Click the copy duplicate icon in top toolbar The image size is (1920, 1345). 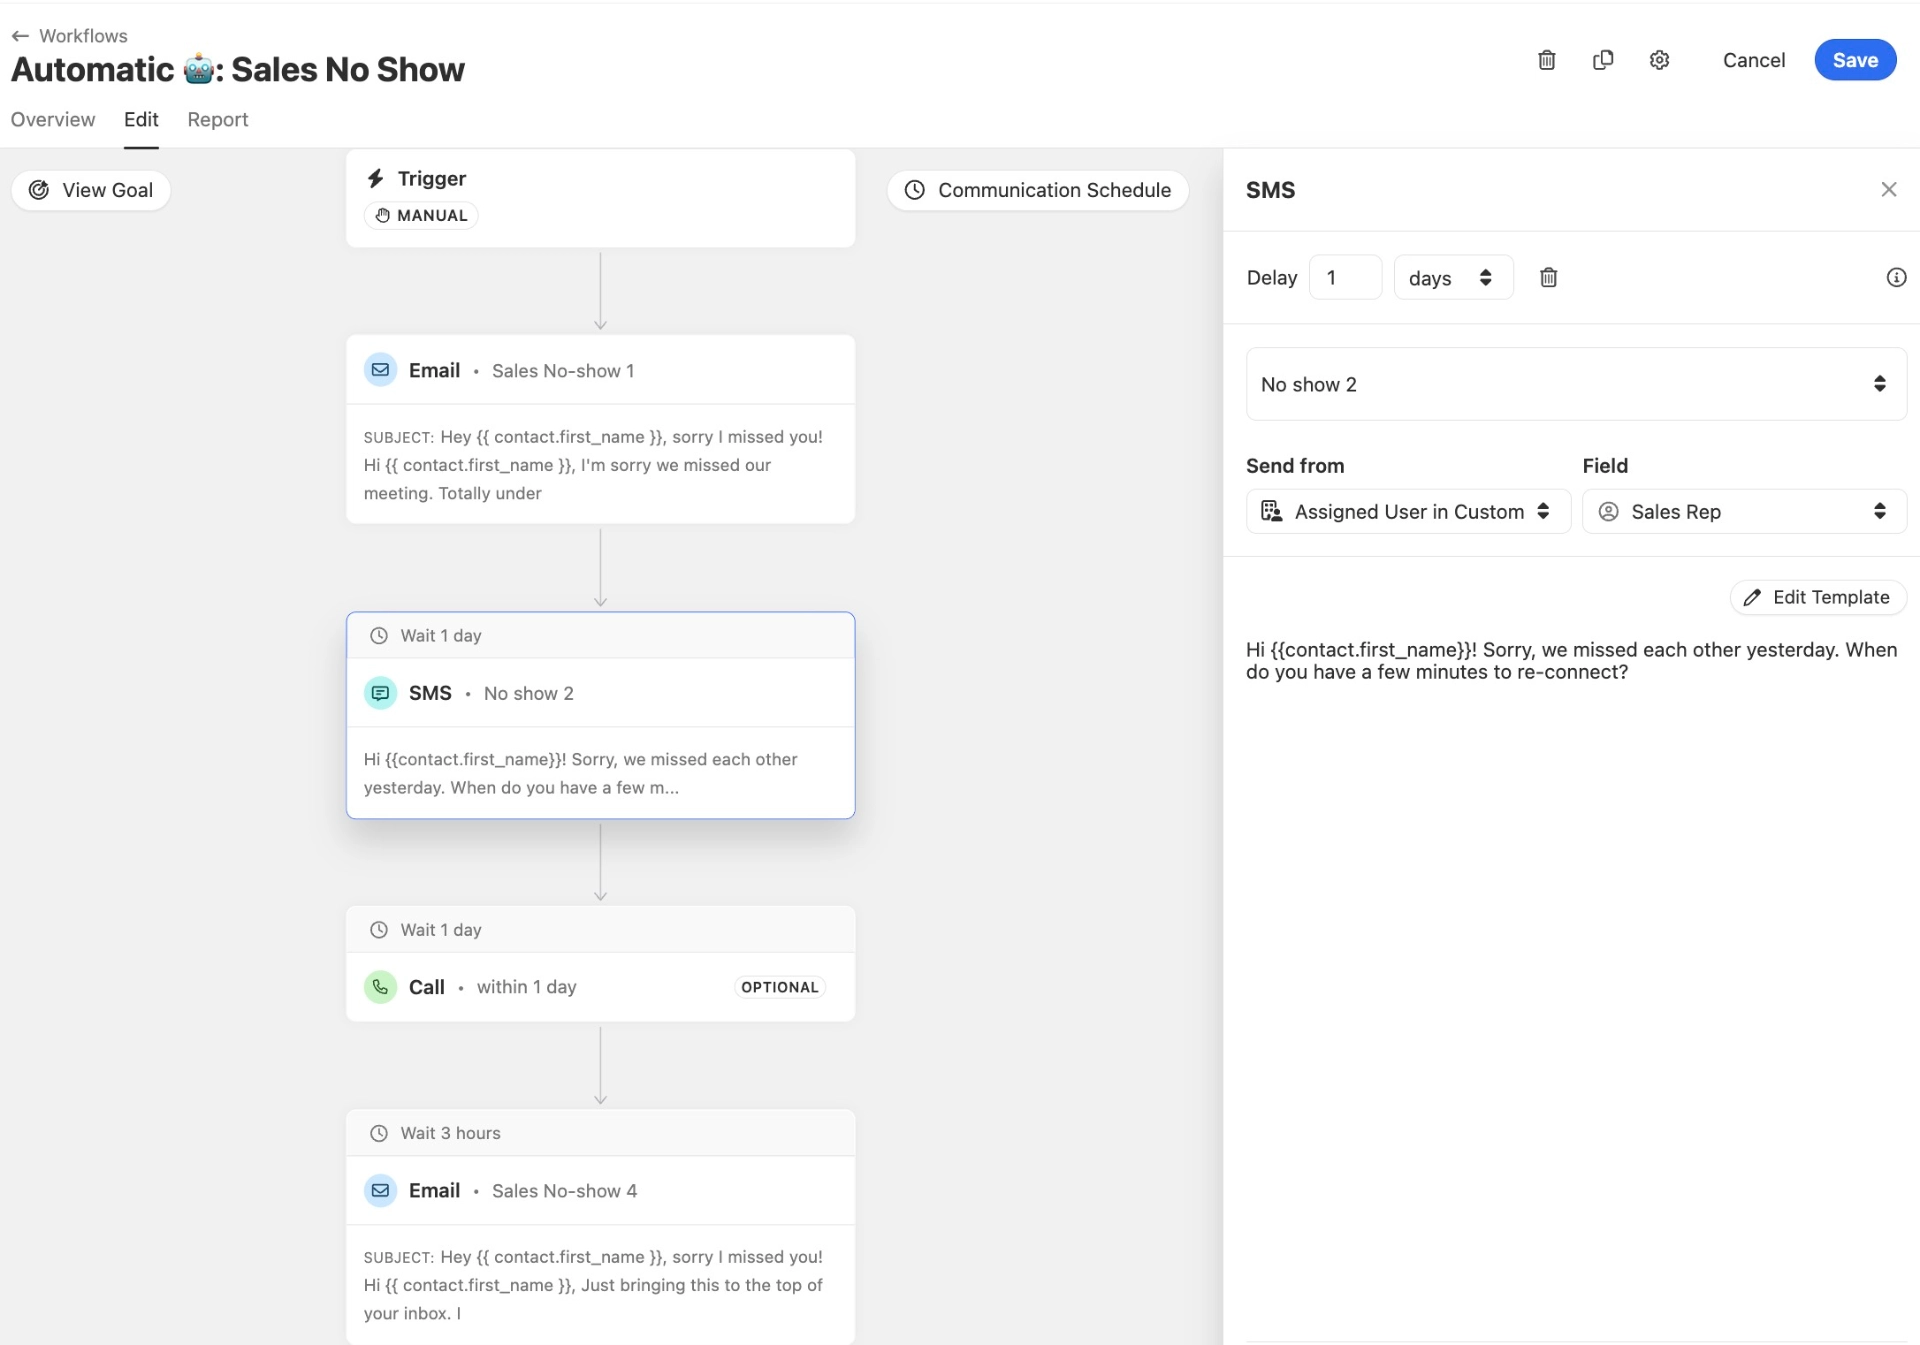click(1602, 60)
